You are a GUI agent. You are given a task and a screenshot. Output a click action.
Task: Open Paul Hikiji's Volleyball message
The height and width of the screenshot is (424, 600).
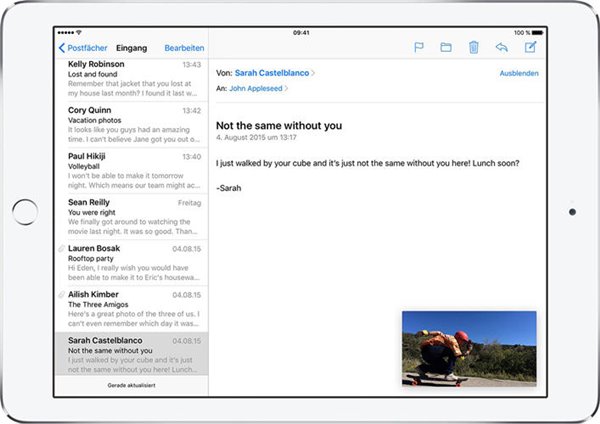[x=134, y=168]
